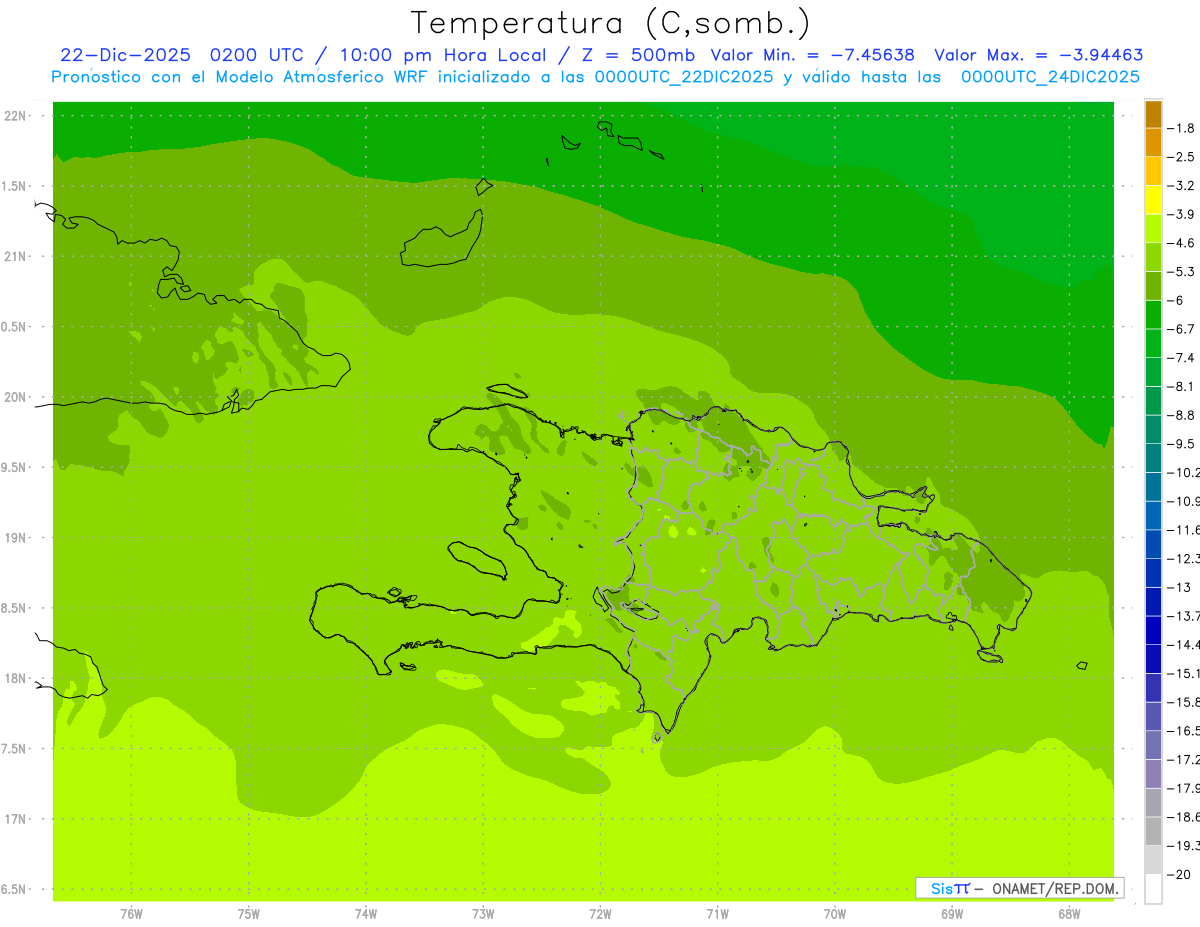Click the "-5.3" legend value

pos(1182,272)
